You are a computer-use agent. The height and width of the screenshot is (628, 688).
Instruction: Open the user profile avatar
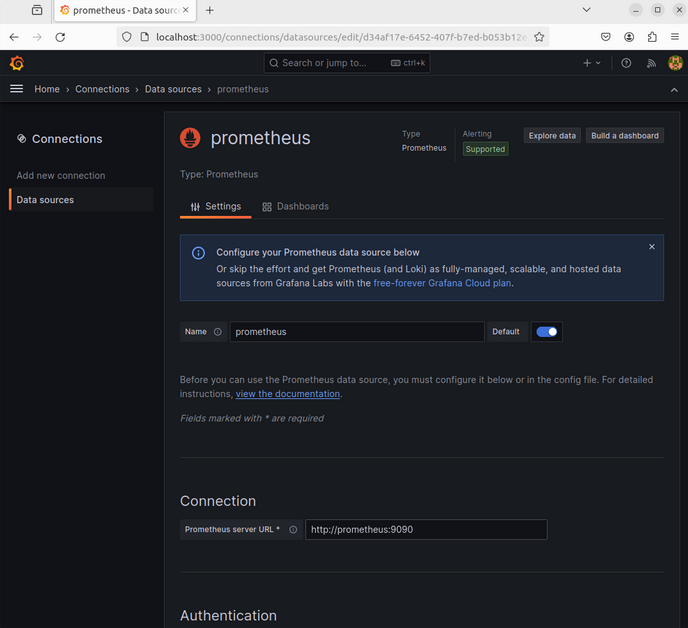(675, 63)
